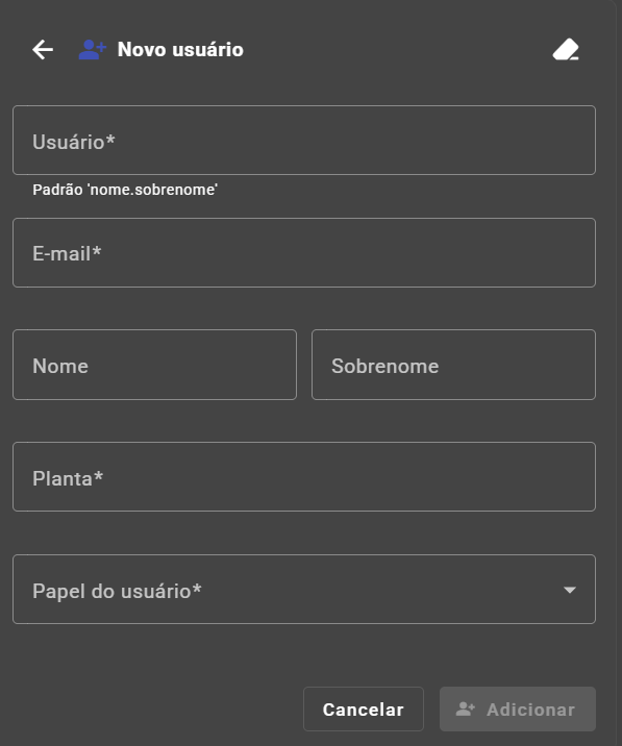Focus the Planta input field
The image size is (622, 746).
(x=304, y=477)
